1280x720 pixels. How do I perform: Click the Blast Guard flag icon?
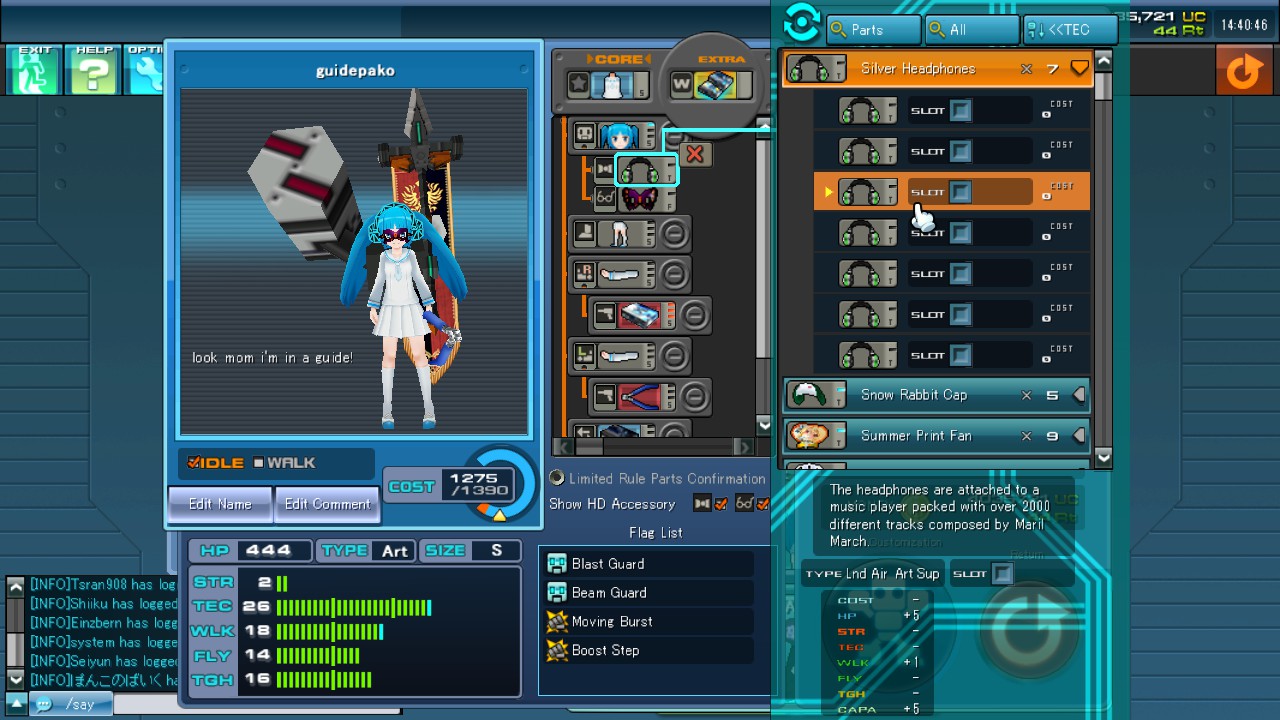pyautogui.click(x=557, y=564)
